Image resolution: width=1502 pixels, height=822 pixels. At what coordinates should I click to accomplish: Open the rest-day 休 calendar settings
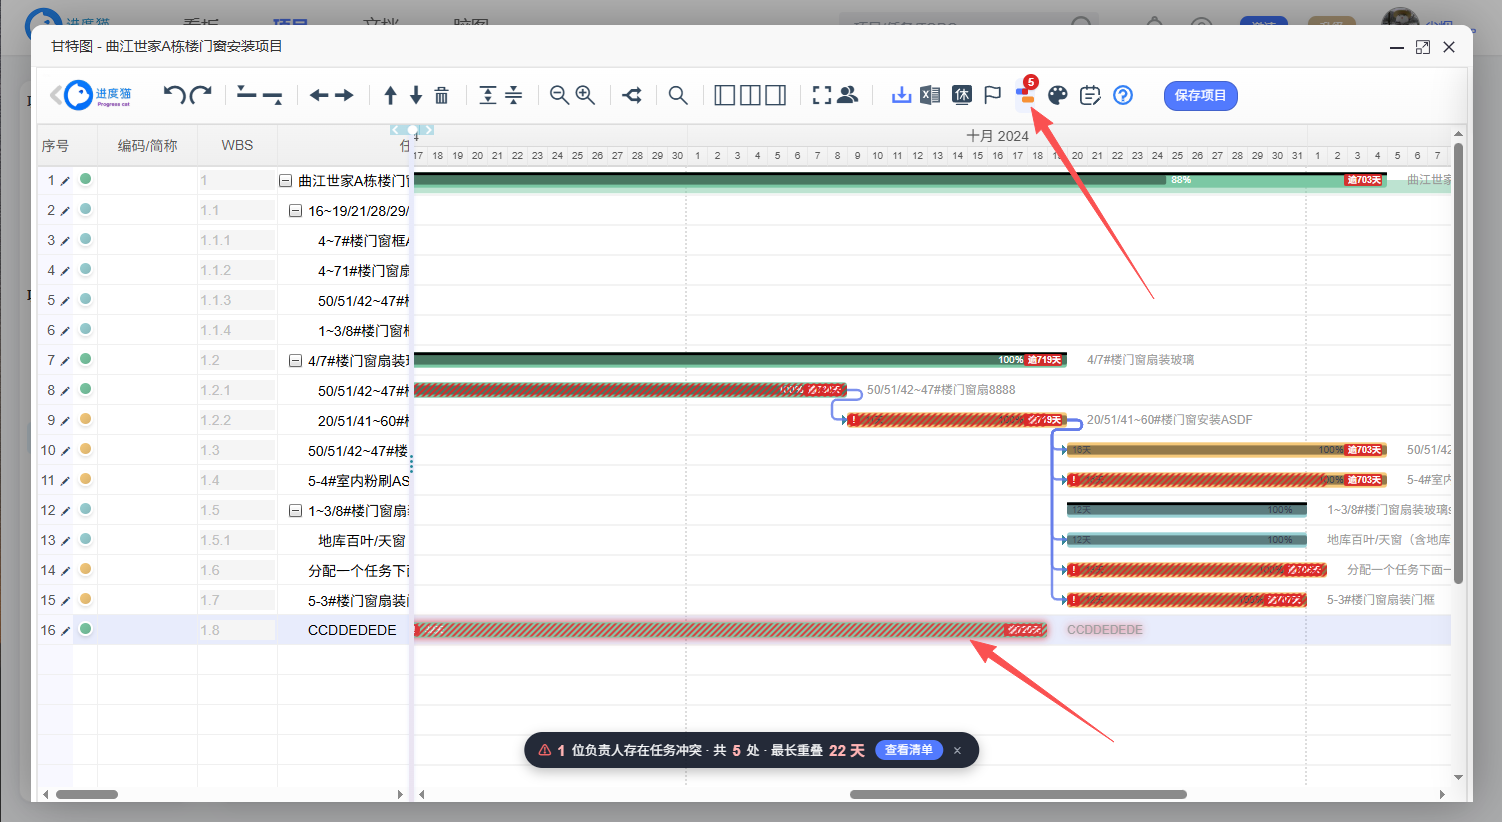pyautogui.click(x=962, y=95)
